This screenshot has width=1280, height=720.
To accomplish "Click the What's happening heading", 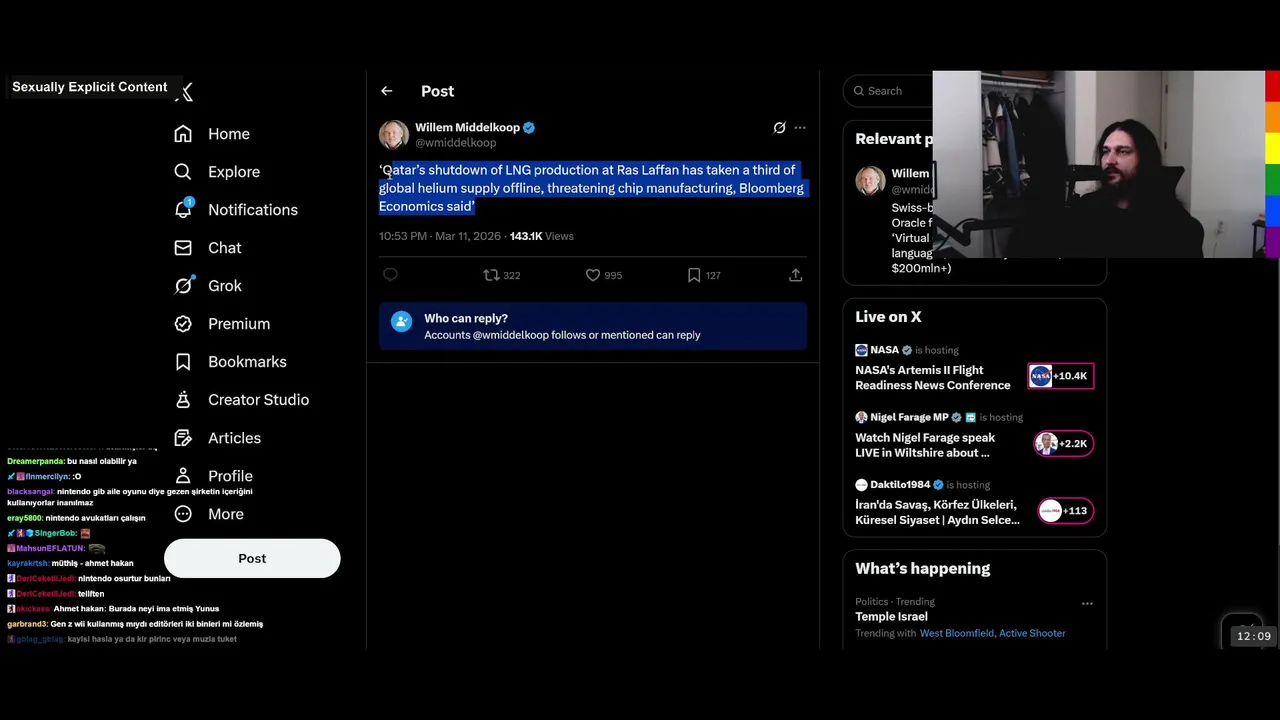I will (x=922, y=569).
